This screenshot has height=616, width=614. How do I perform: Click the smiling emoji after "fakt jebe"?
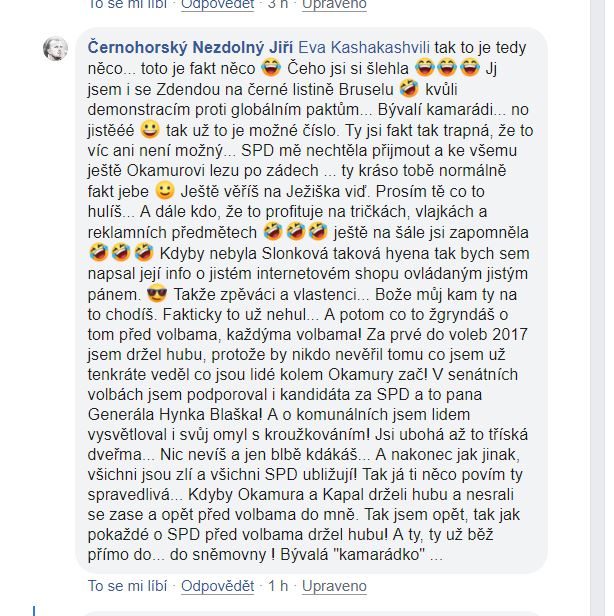click(x=165, y=191)
